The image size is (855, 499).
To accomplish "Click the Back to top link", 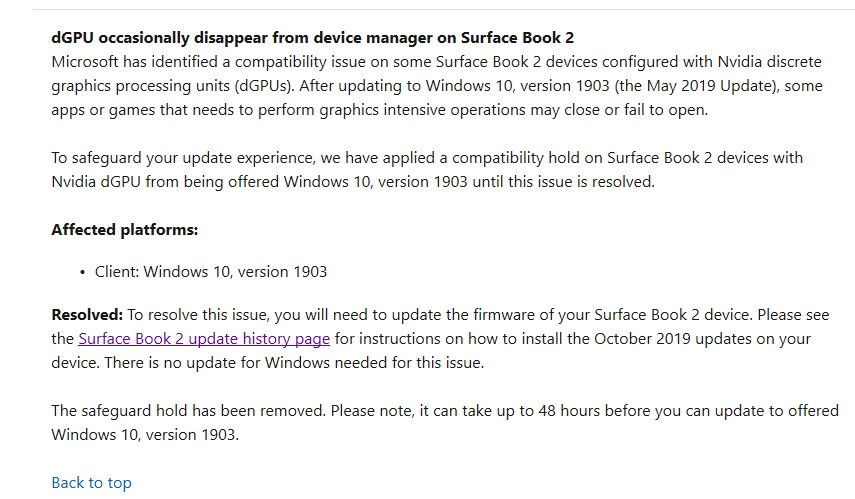I will tap(92, 483).
